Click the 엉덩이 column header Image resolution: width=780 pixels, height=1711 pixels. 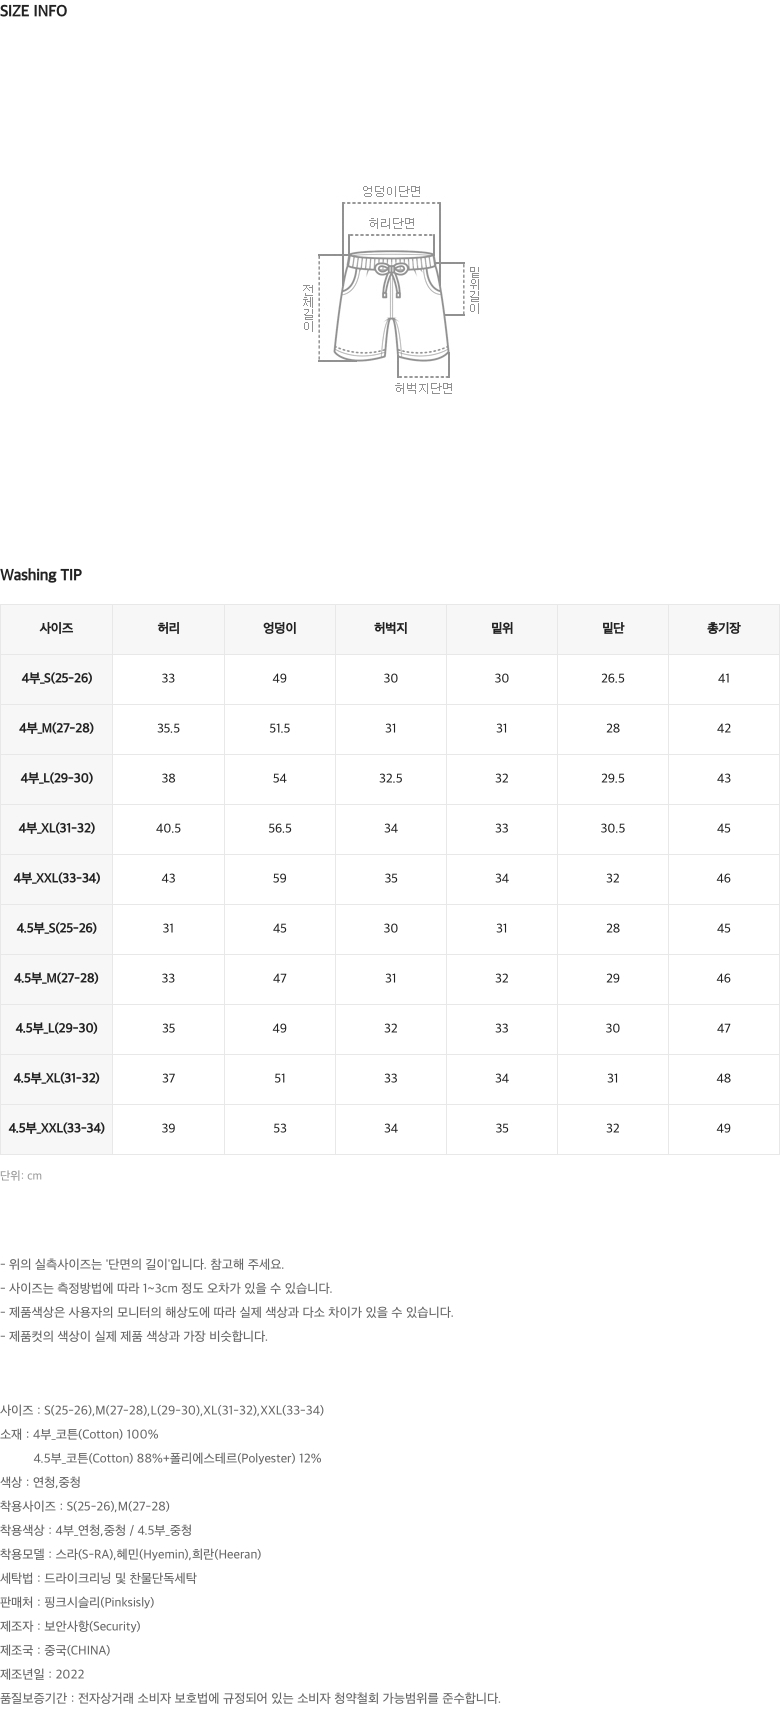tap(280, 629)
